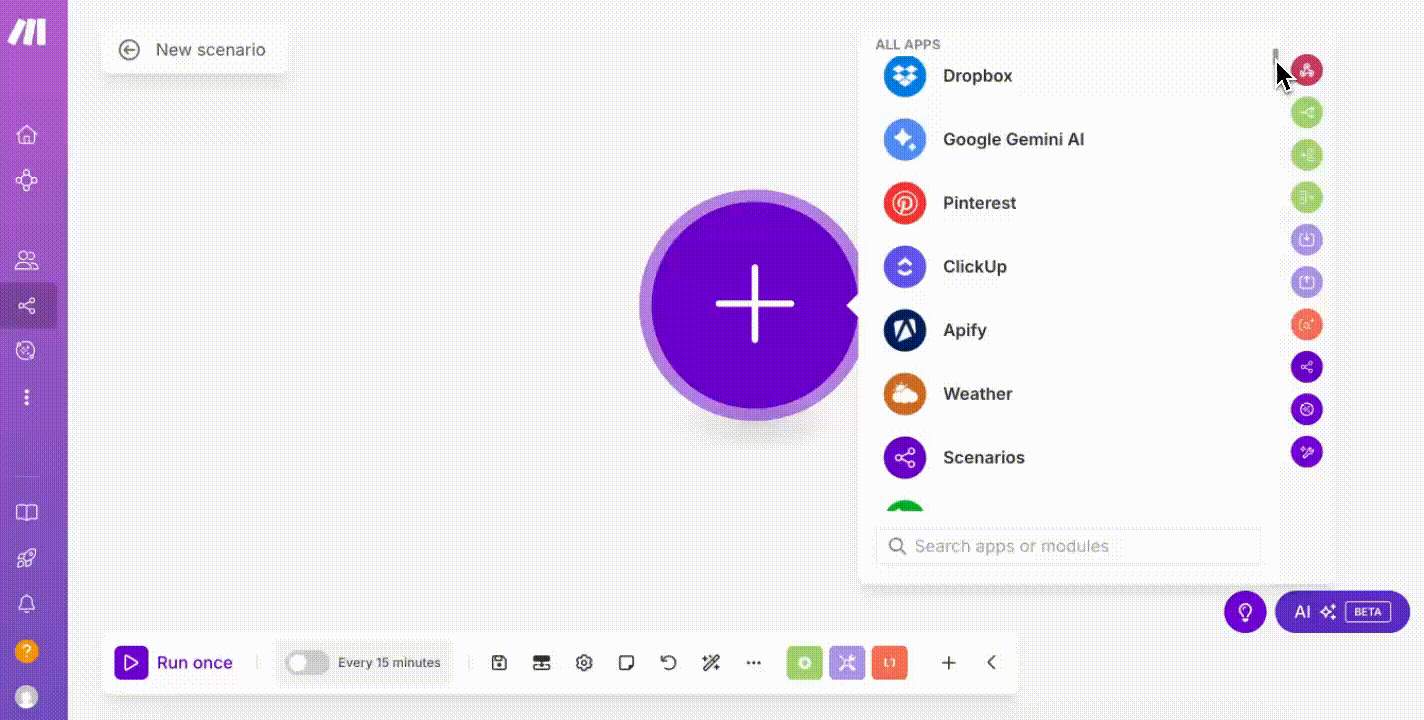
Task: Click the Scenario inputs icon in toolbar
Action: click(542, 662)
